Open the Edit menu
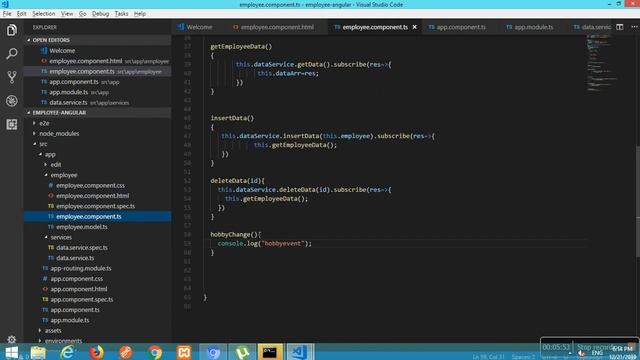This screenshot has width=640, height=360. (22, 13)
